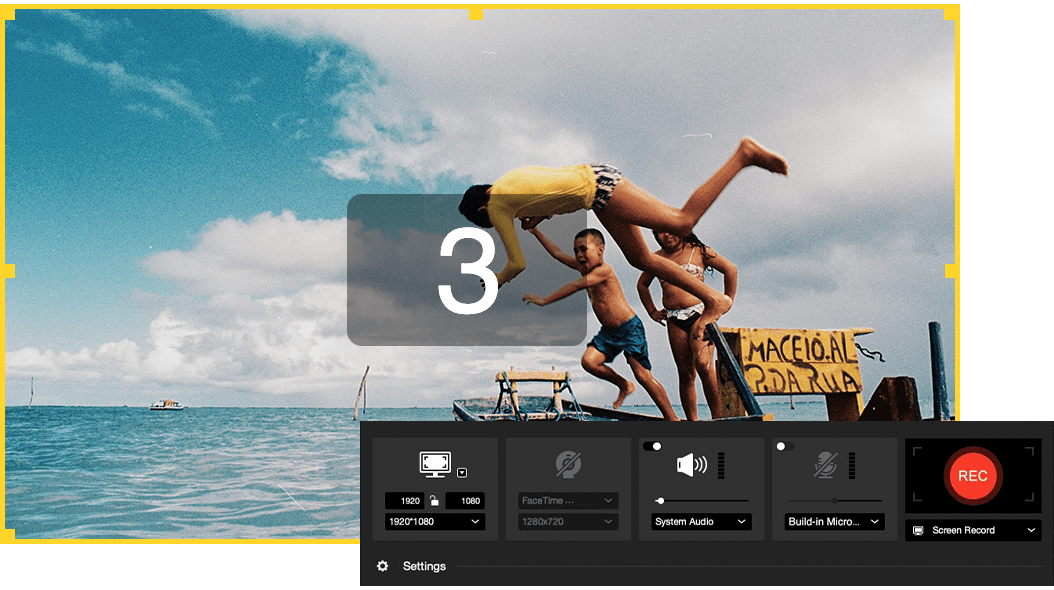Open the Build-in Microphone dropdown
Viewport: 1054px width, 590px height.
pyautogui.click(x=834, y=521)
